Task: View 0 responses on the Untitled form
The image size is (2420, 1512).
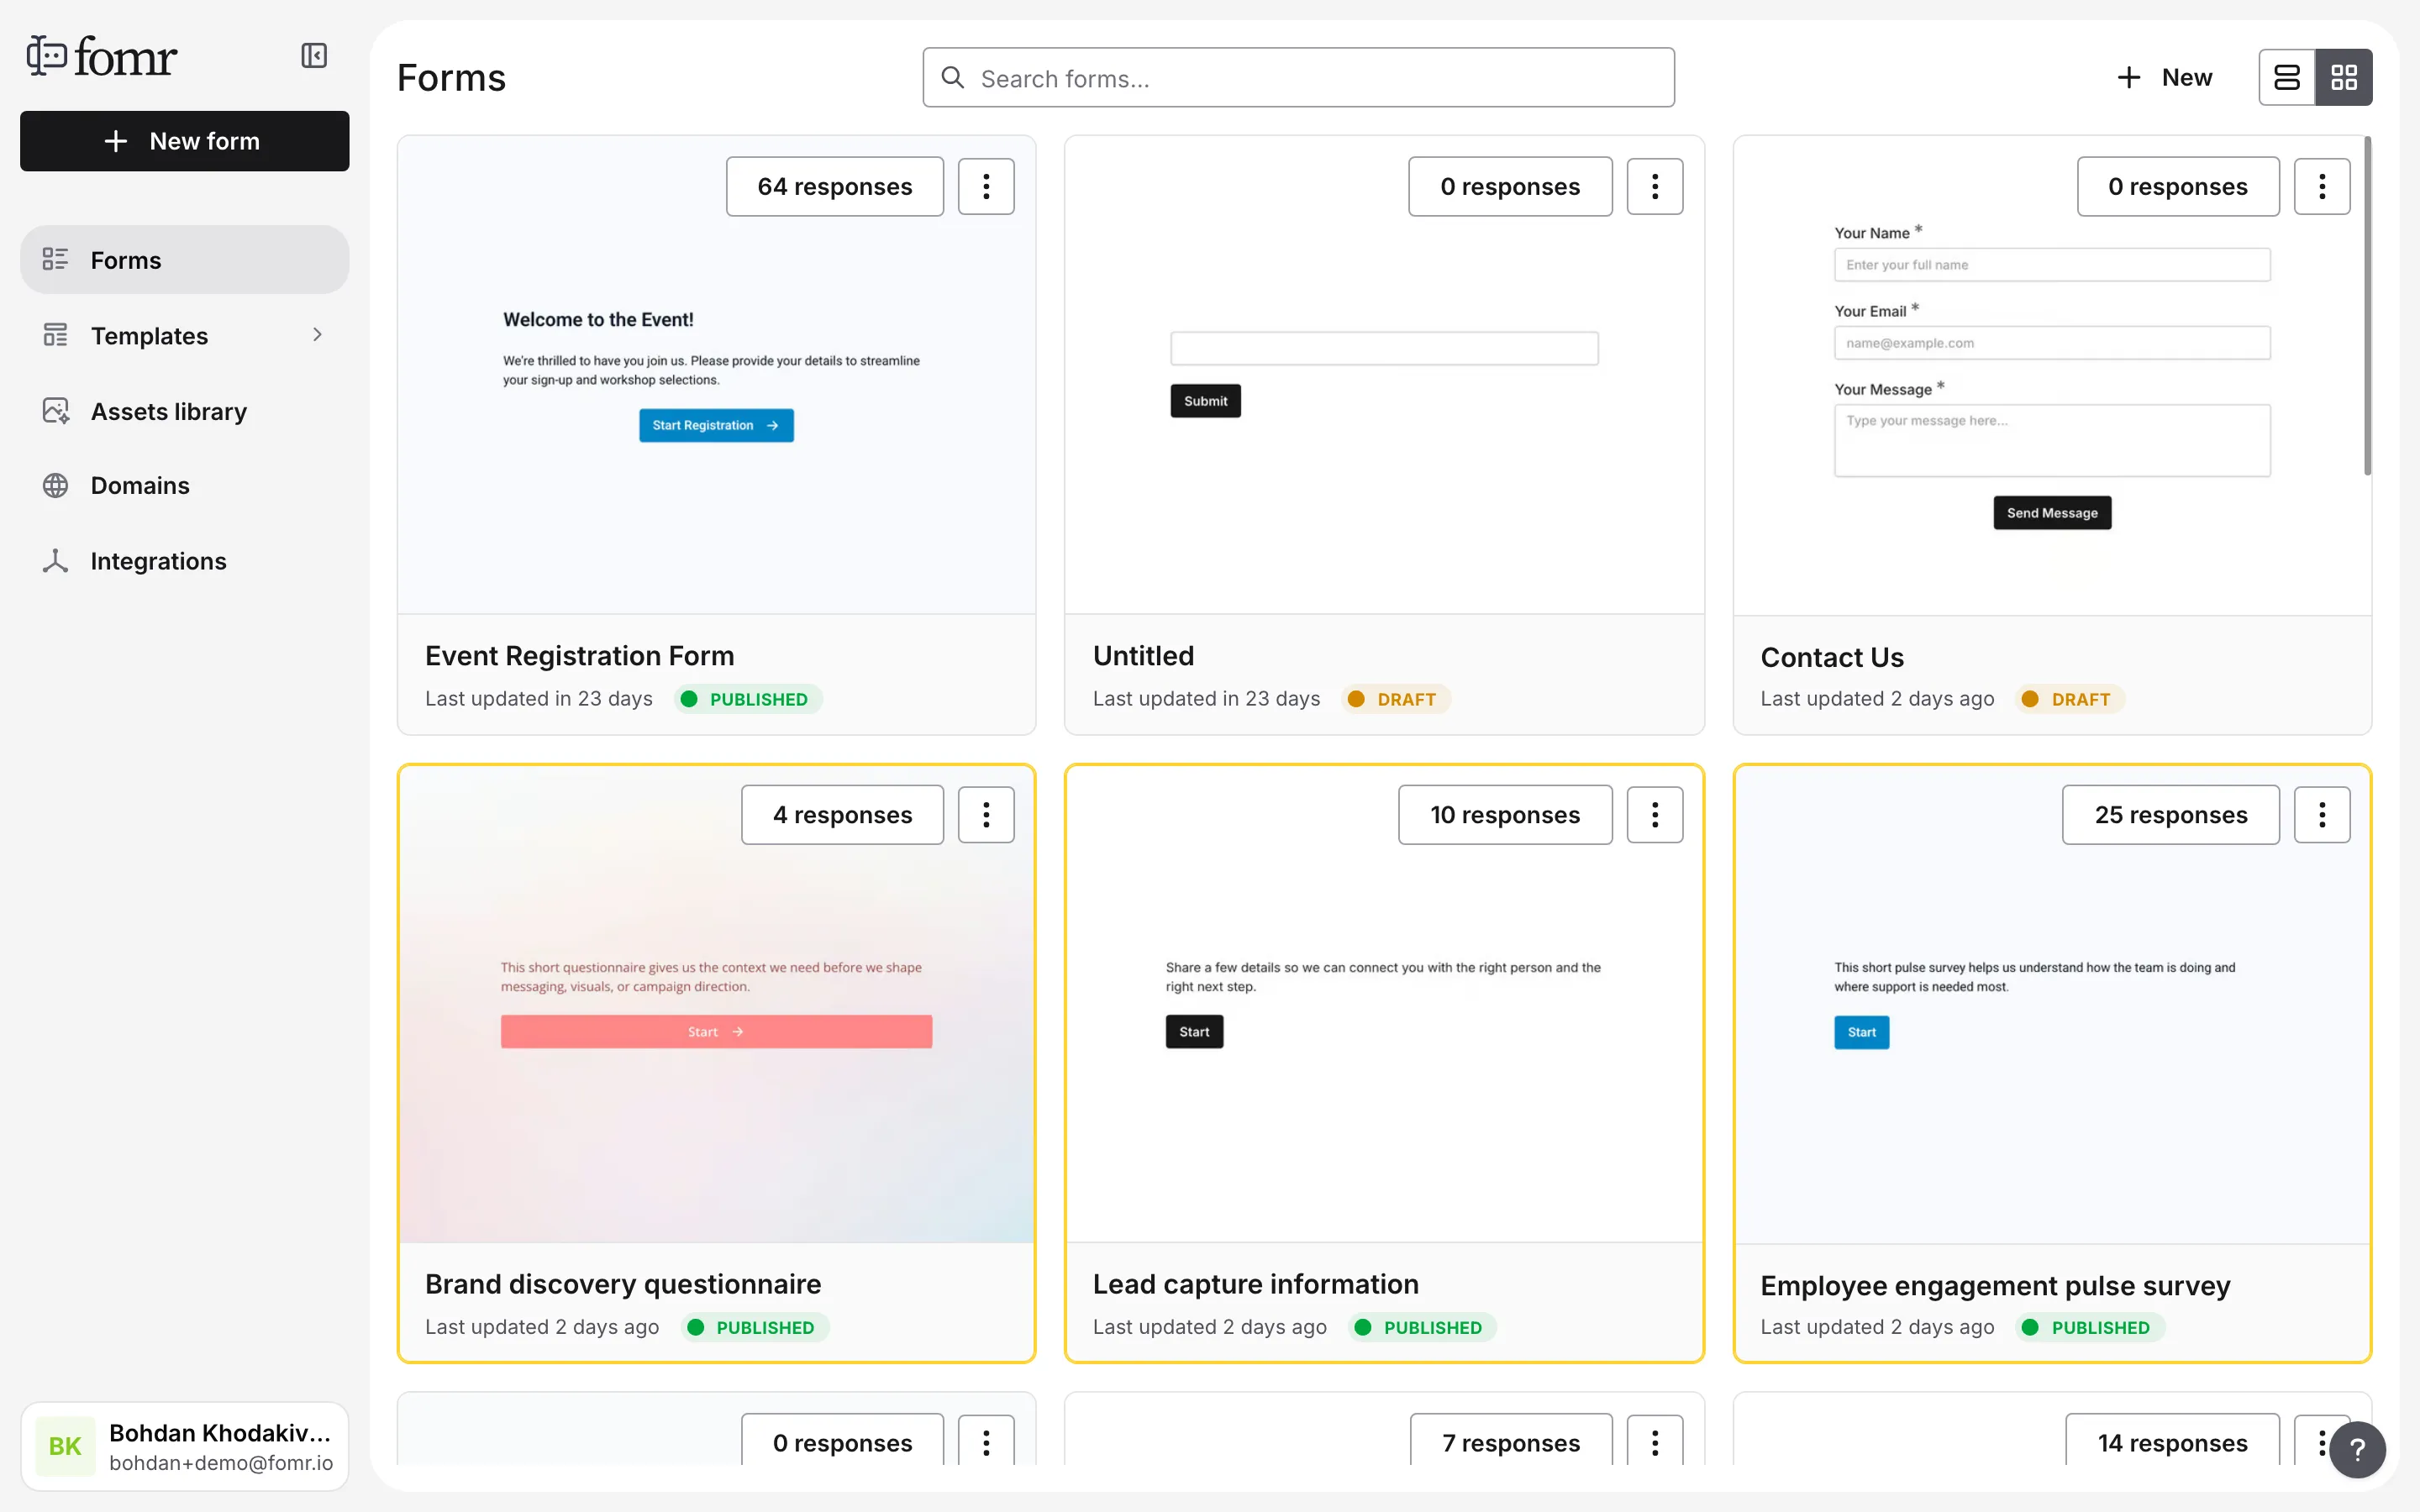Action: [x=1510, y=186]
